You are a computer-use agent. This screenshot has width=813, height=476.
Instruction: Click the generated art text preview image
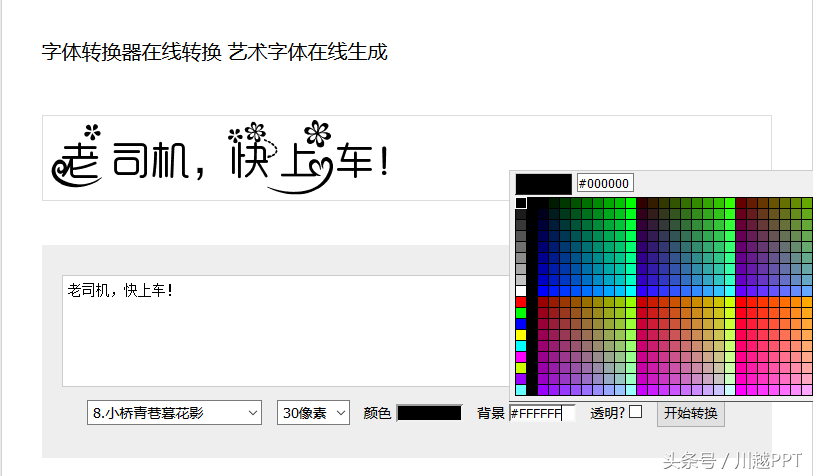220,158
